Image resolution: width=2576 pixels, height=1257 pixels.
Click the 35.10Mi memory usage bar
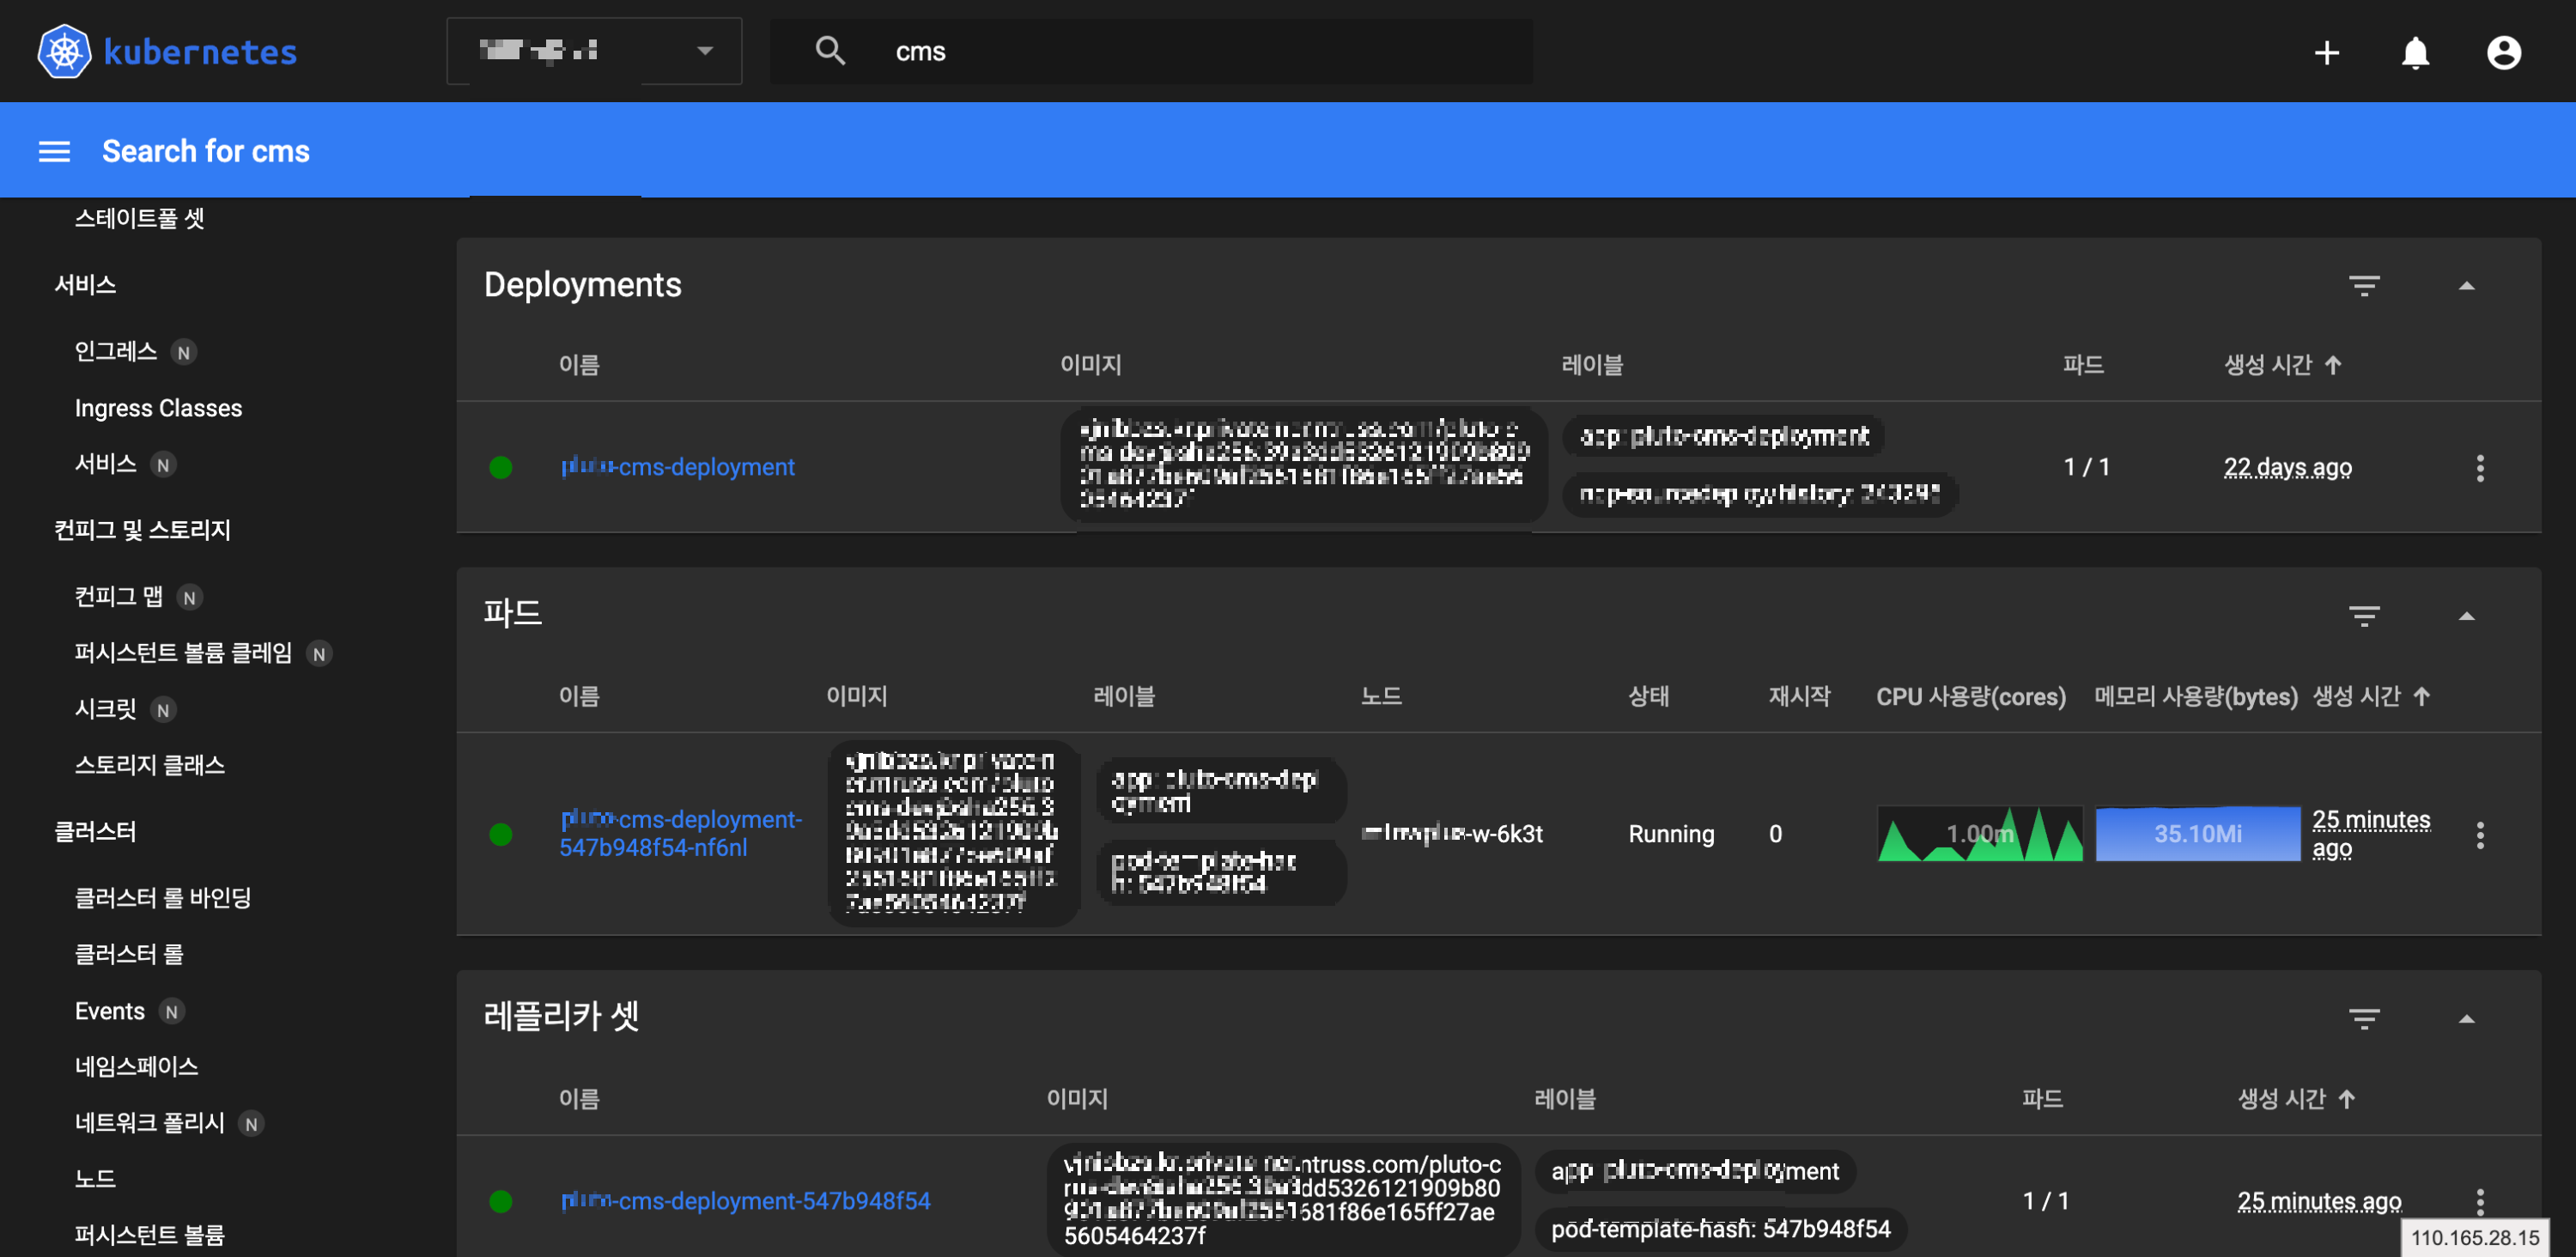click(x=2197, y=834)
